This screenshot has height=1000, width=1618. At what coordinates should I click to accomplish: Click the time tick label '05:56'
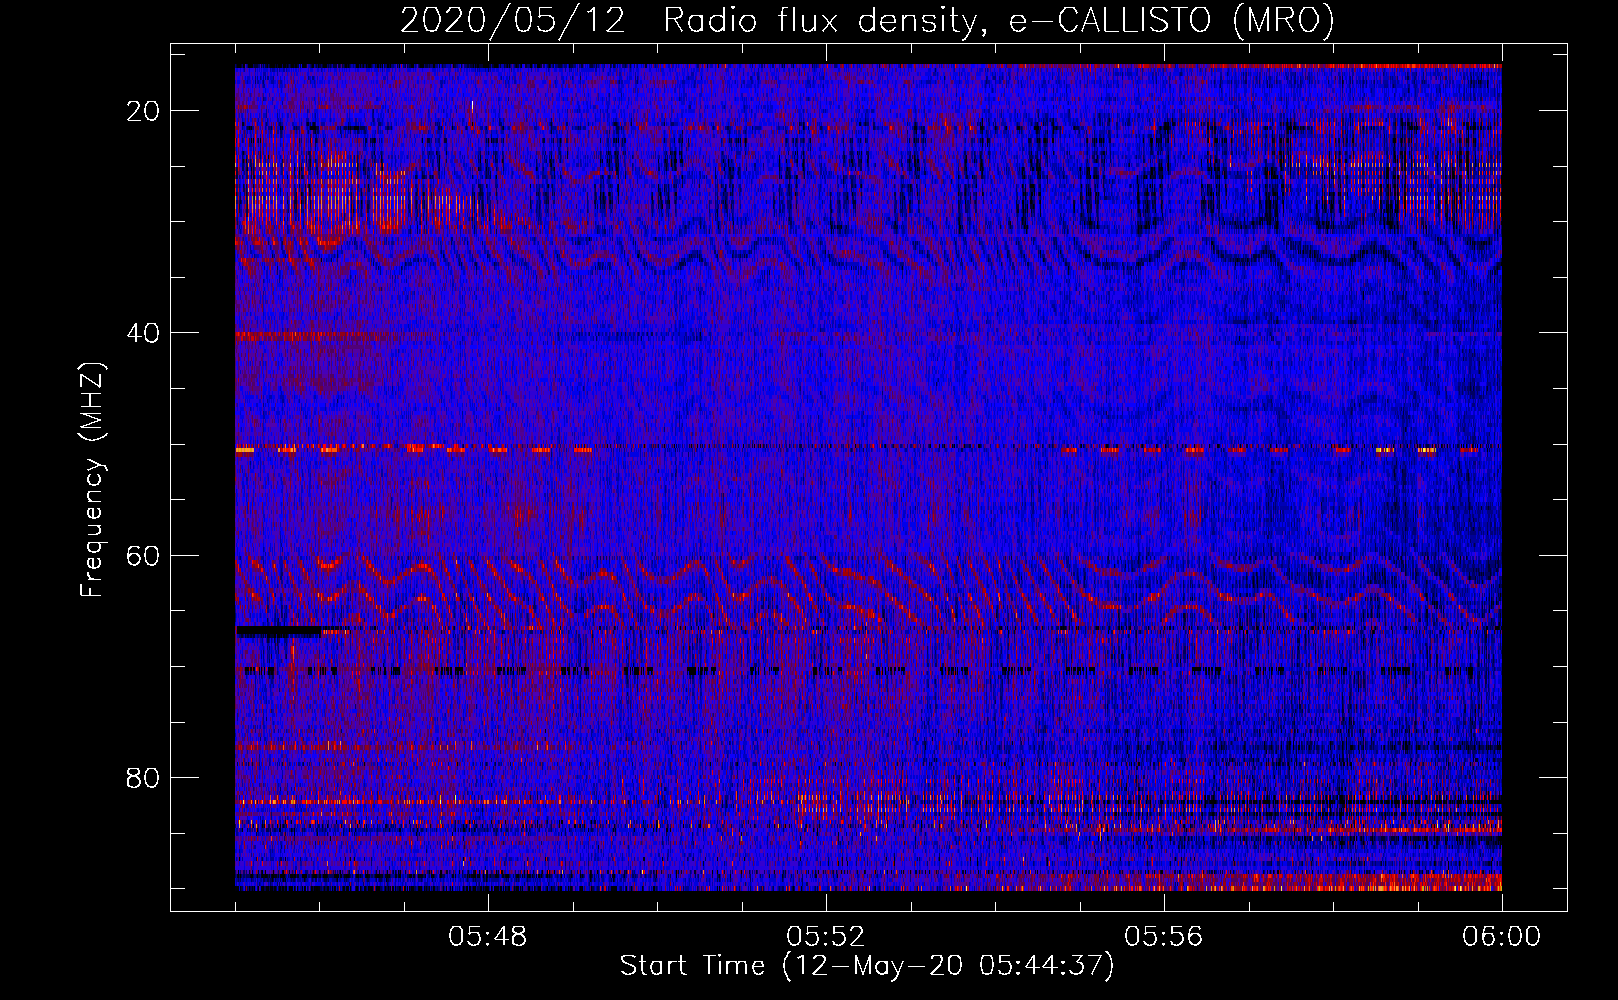tap(1164, 937)
